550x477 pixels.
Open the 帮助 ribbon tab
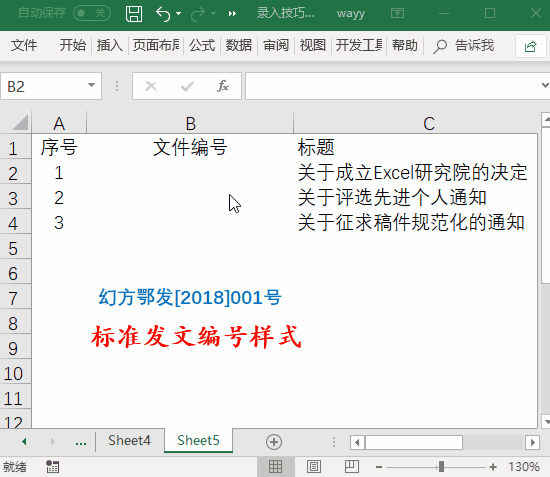(x=405, y=45)
